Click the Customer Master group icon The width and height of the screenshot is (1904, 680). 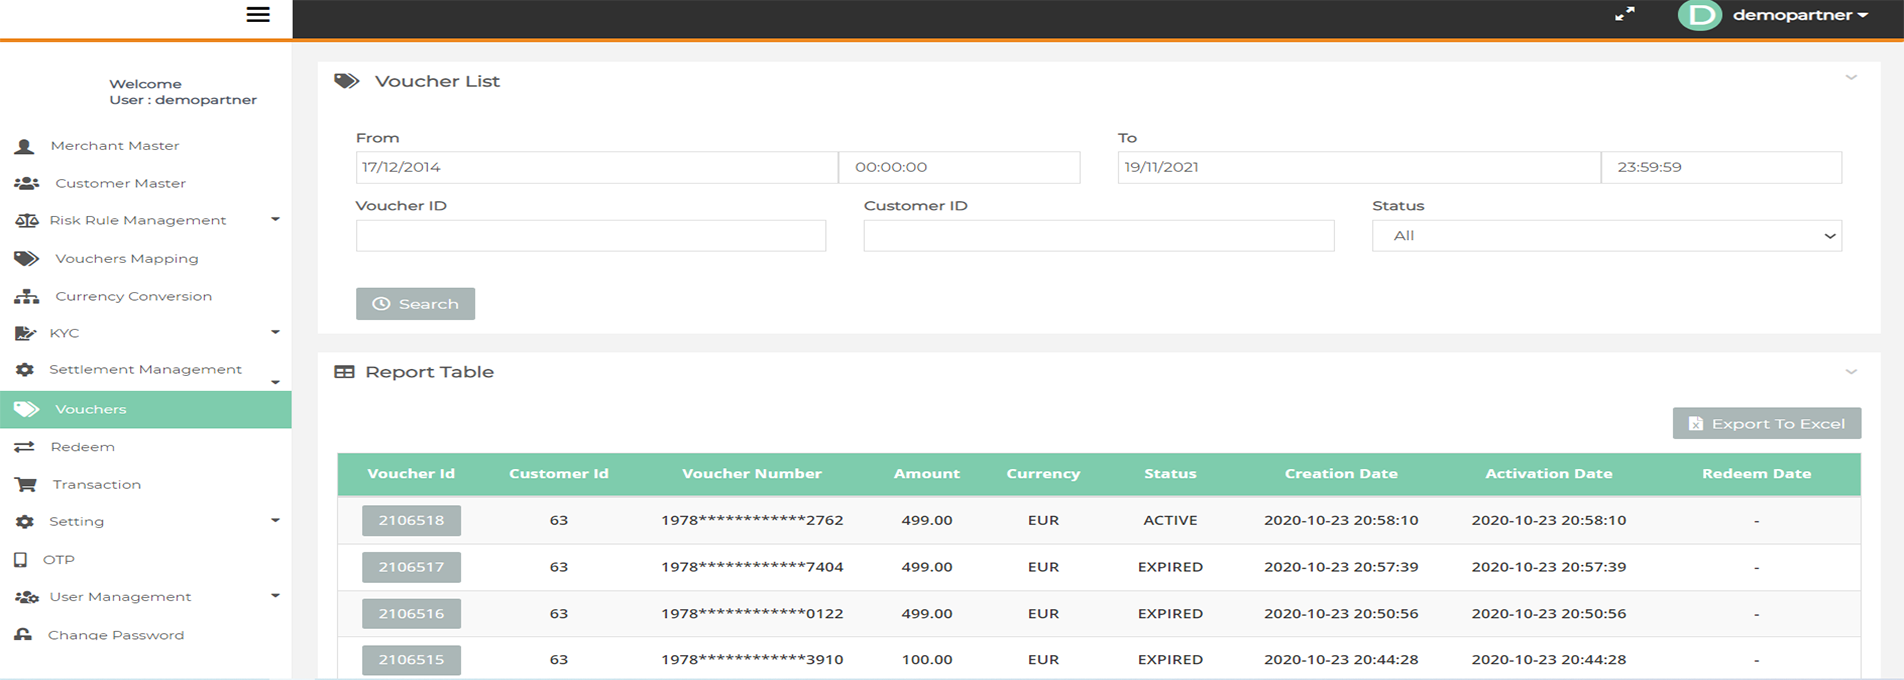coord(27,184)
